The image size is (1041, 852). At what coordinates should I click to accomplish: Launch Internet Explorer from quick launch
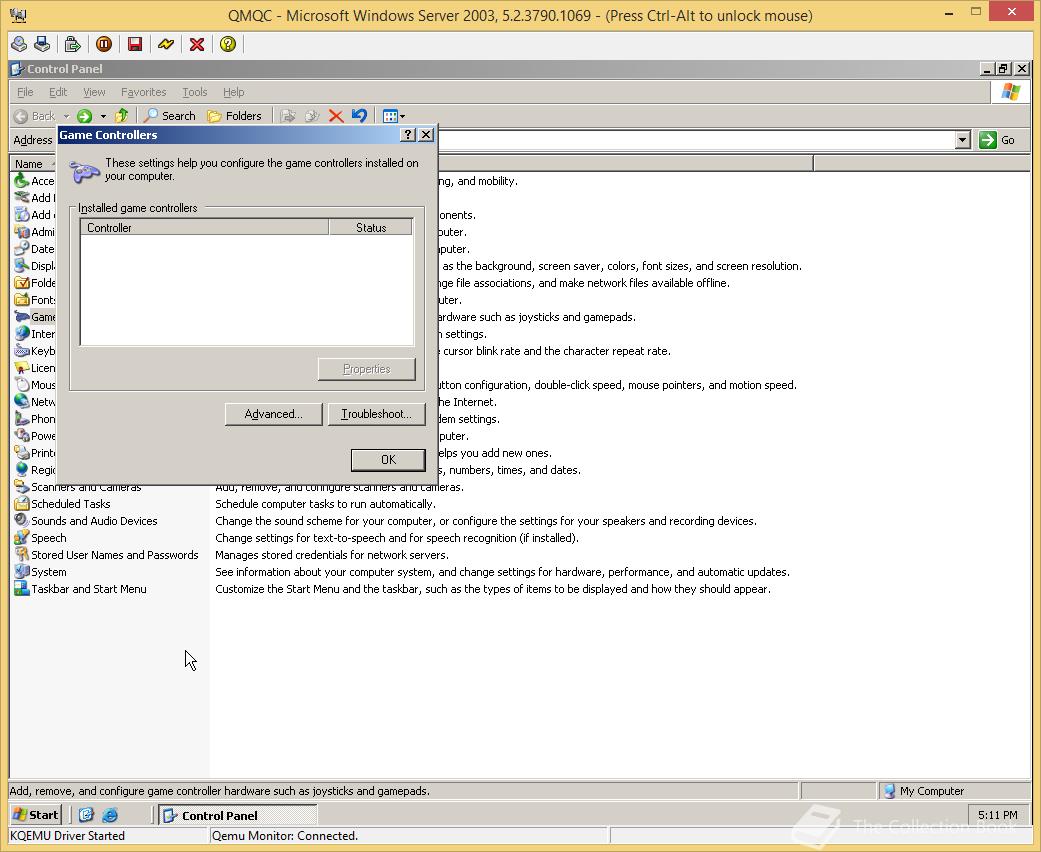click(110, 815)
